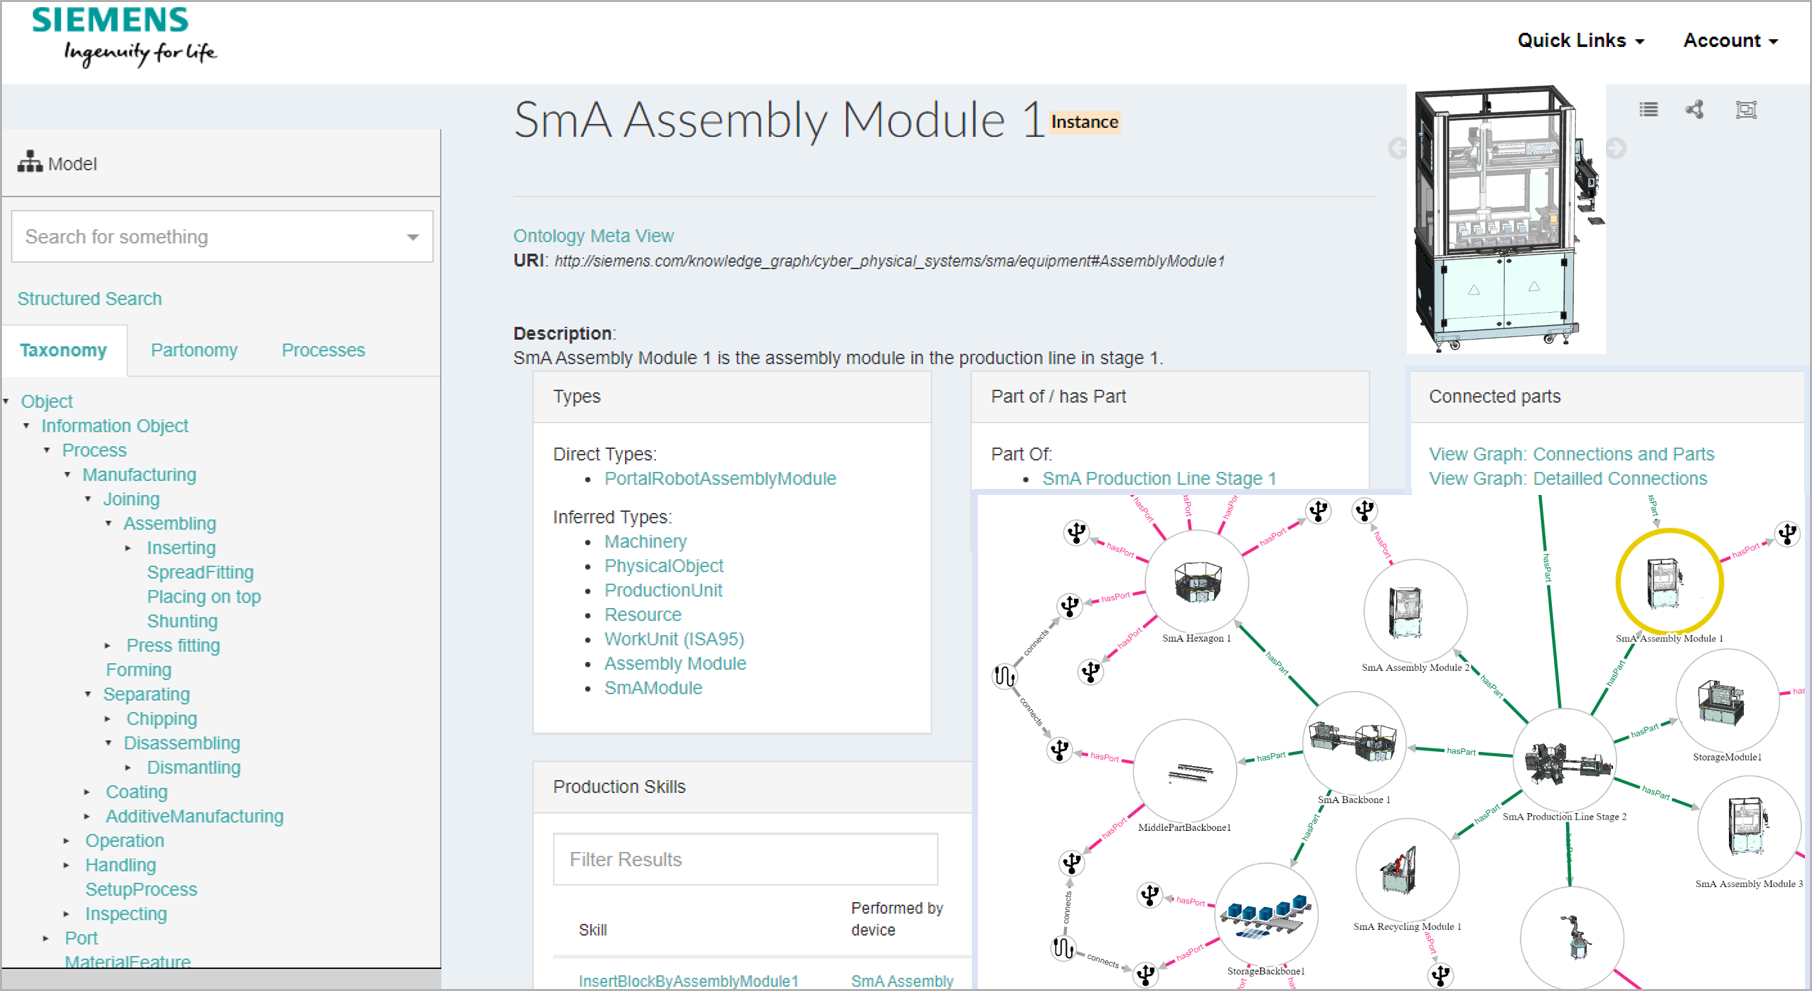Select the SmA Assembly Module 2 node
The image size is (1812, 991).
[1415, 611]
